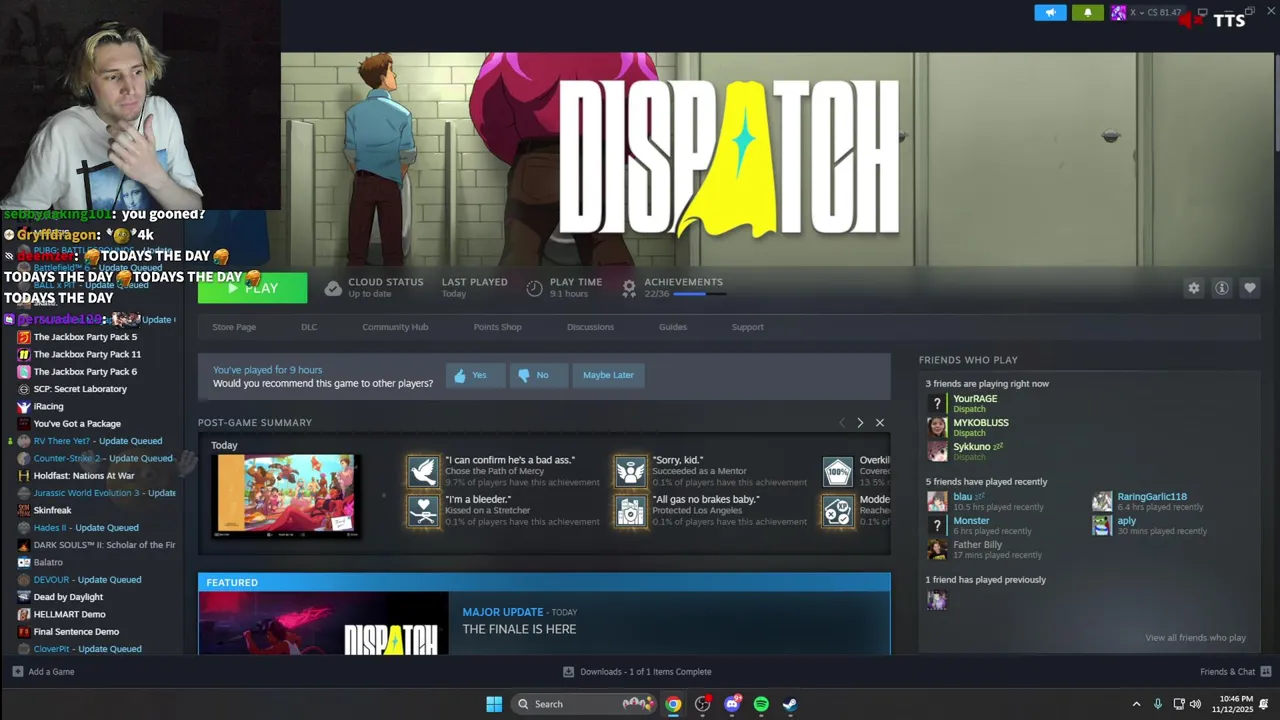Click the Steam taskbar icon

[x=790, y=704]
